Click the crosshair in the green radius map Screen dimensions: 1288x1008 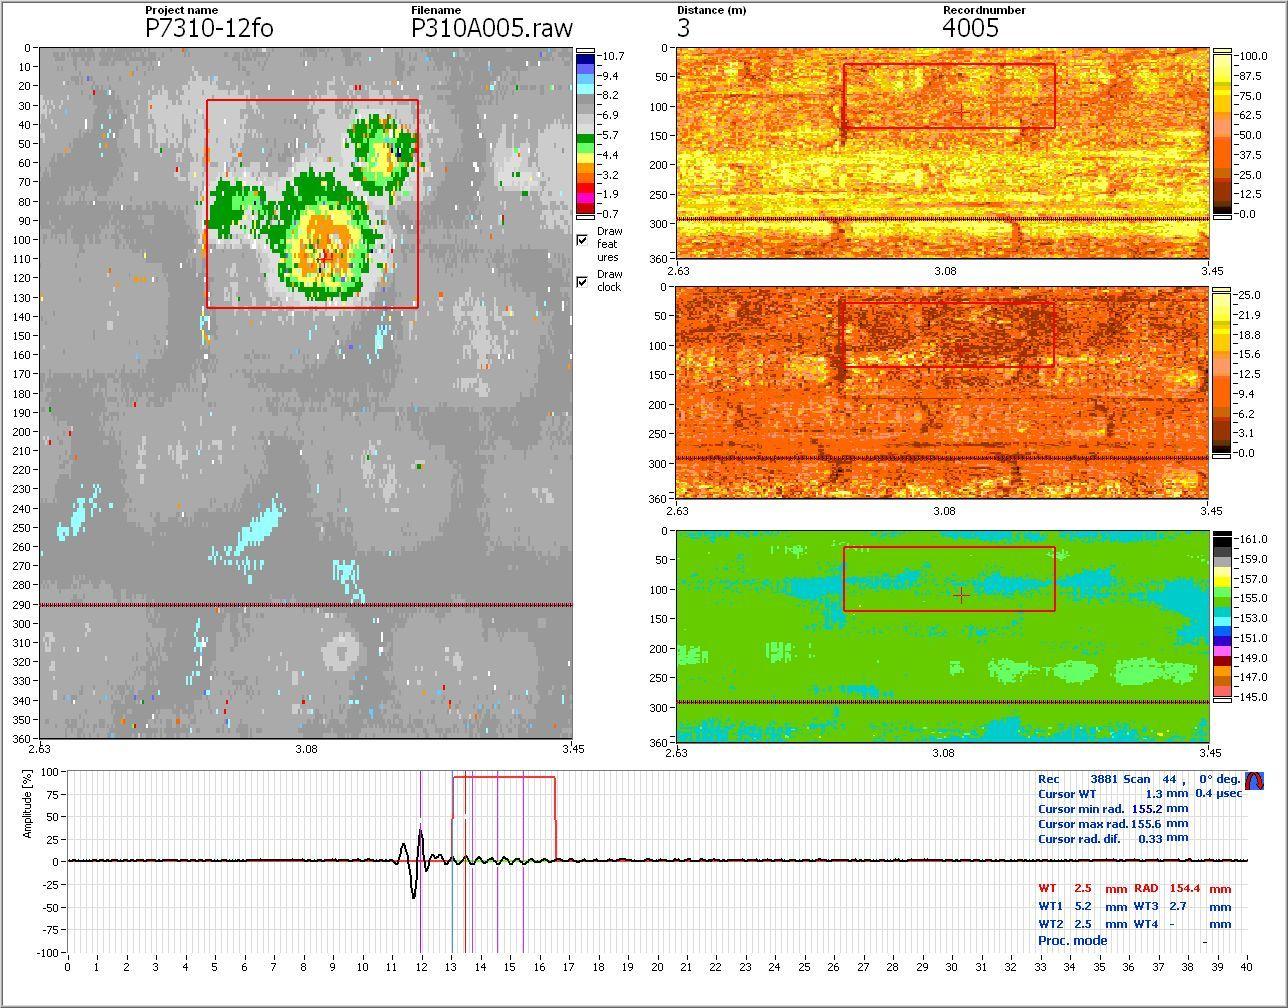pos(961,595)
